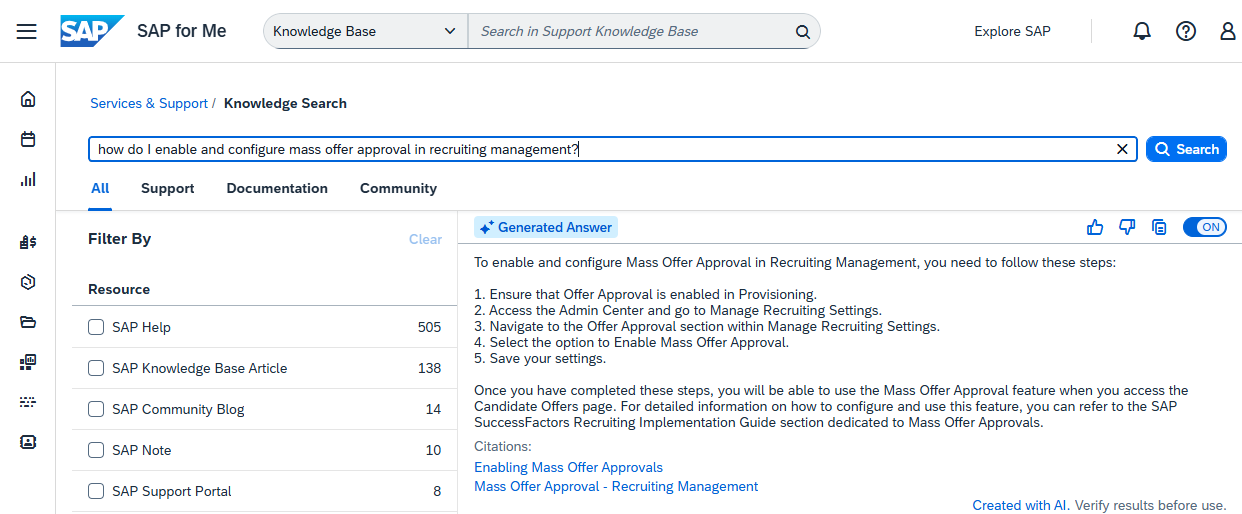Switch to the All tab
Image resolution: width=1242 pixels, height=514 pixels.
(x=100, y=188)
